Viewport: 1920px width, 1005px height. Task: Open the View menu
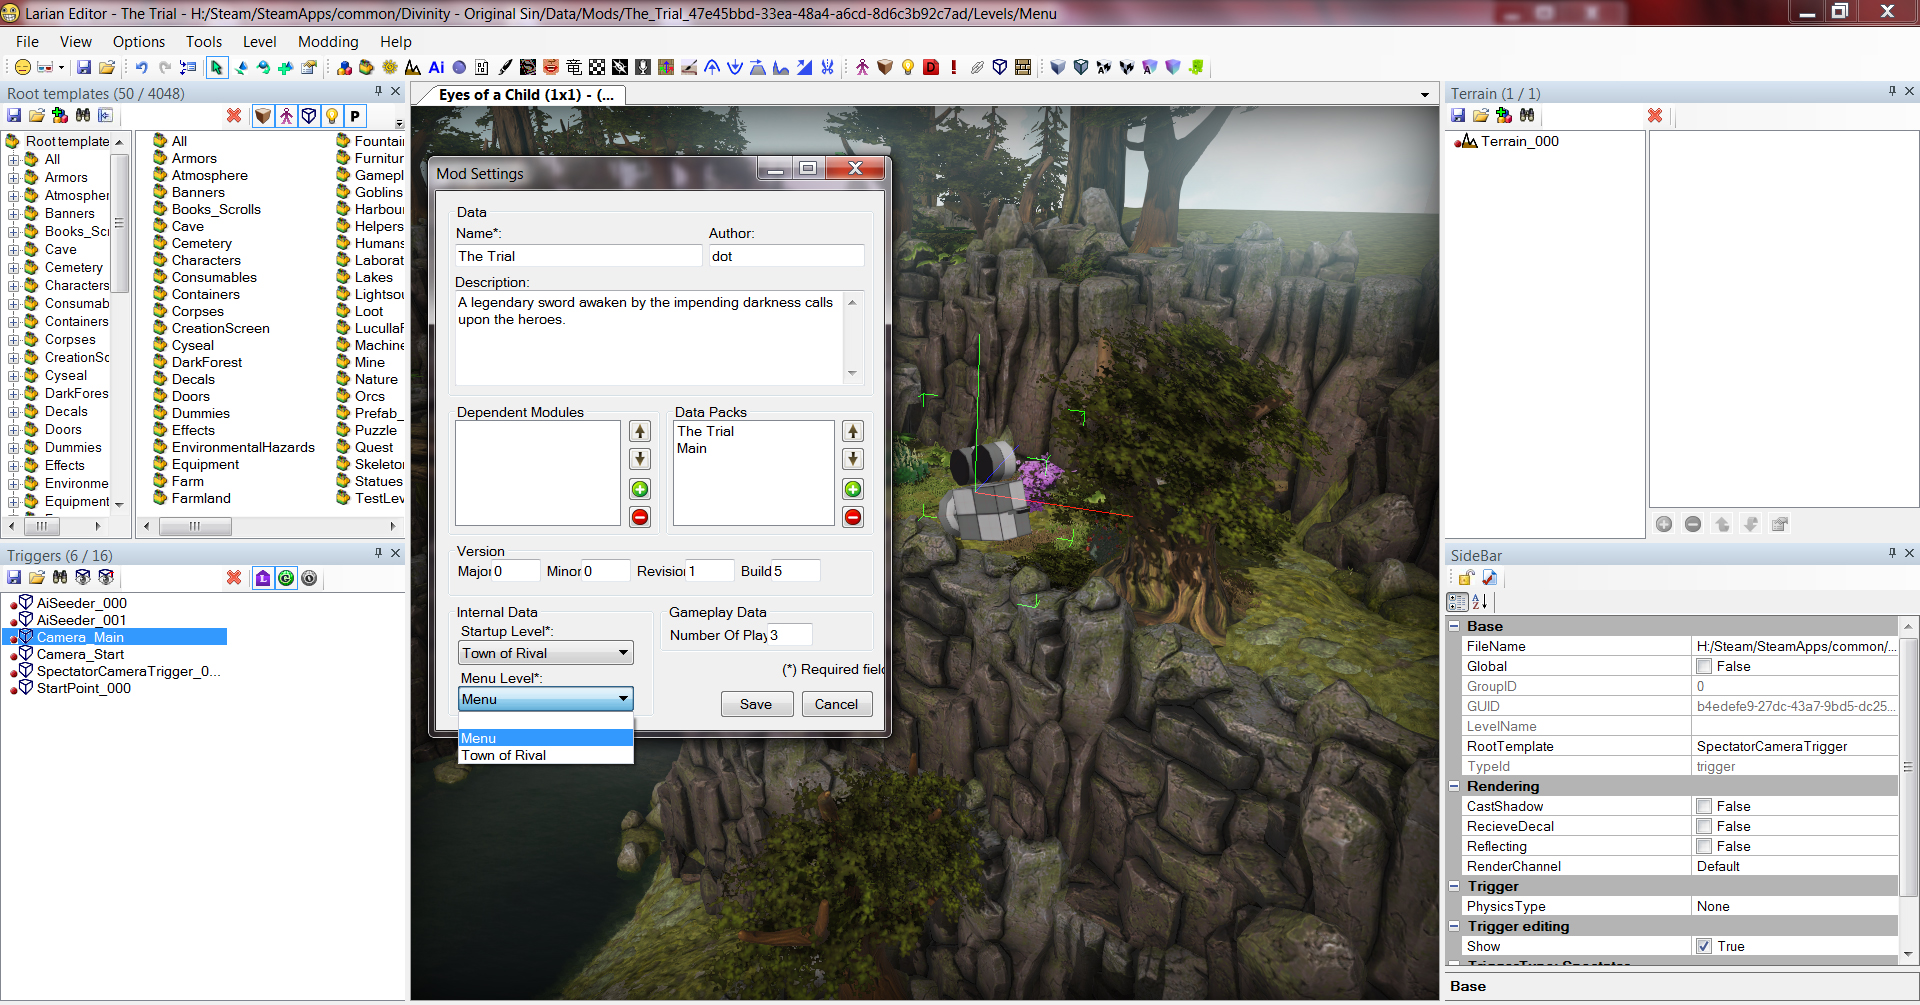tap(76, 42)
